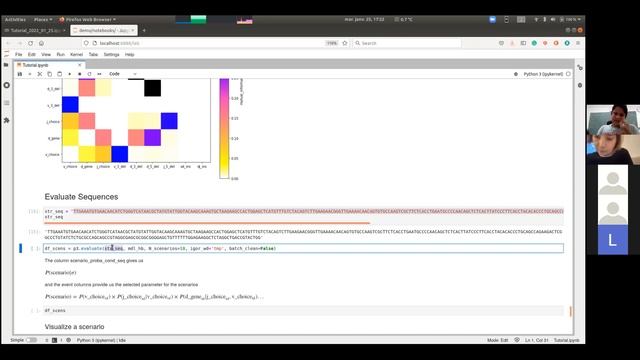Image resolution: width=640 pixels, height=360 pixels.
Task: Open Table of Contents sidebar icon
Action: (x=7, y=103)
